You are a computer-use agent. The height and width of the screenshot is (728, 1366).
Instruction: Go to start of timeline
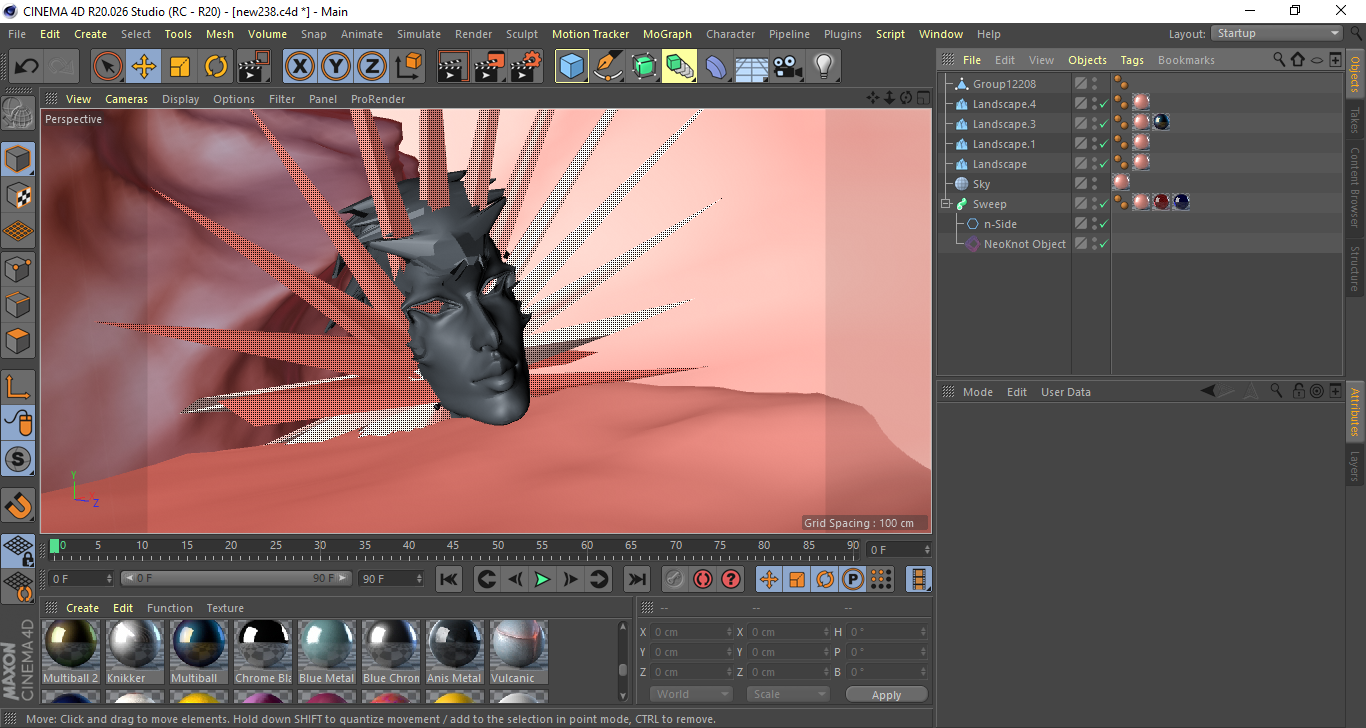[x=449, y=579]
